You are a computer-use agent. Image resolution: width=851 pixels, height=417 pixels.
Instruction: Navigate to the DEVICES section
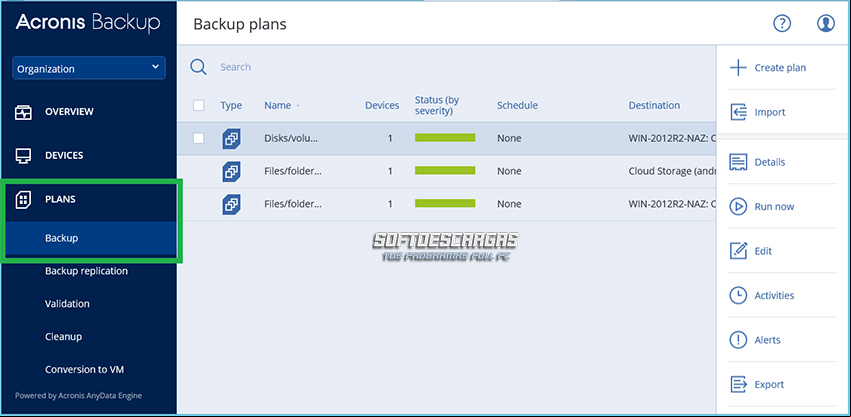[x=64, y=156]
